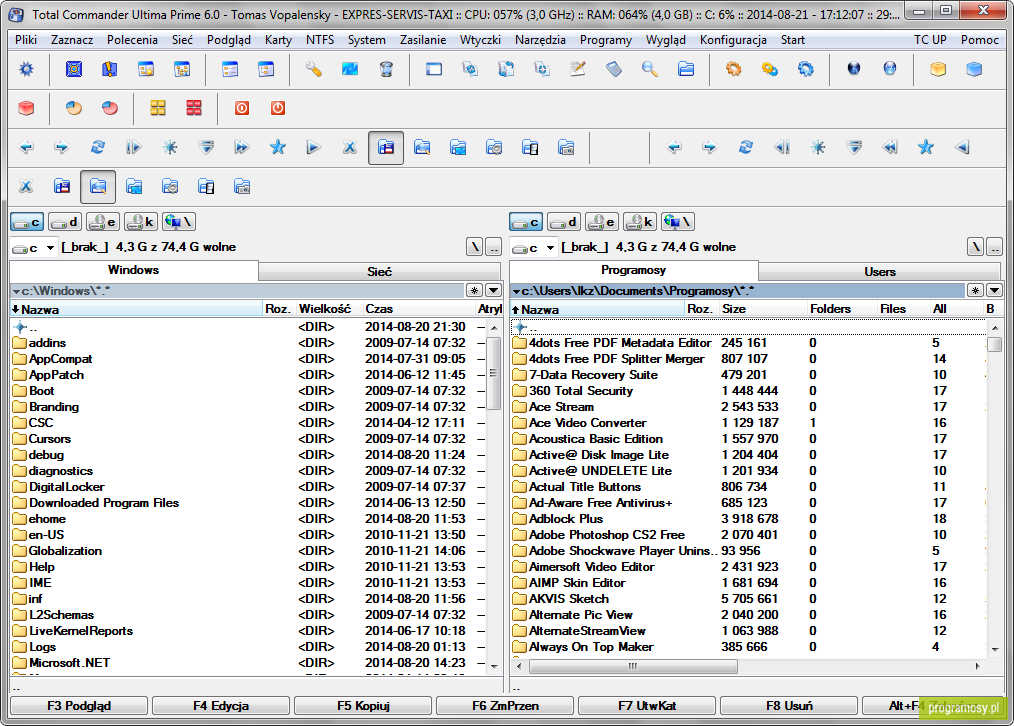Image resolution: width=1014 pixels, height=726 pixels.
Task: Select drive k button in left panel
Action: 141,222
